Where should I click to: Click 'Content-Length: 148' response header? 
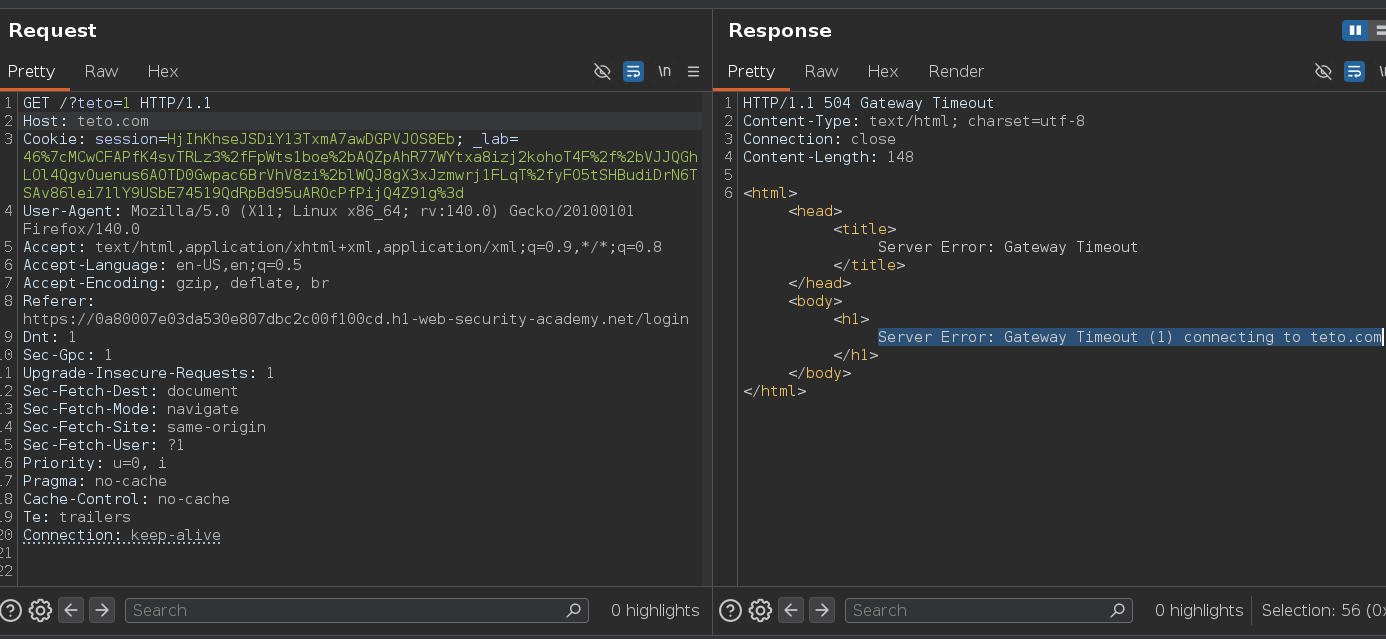click(x=828, y=157)
